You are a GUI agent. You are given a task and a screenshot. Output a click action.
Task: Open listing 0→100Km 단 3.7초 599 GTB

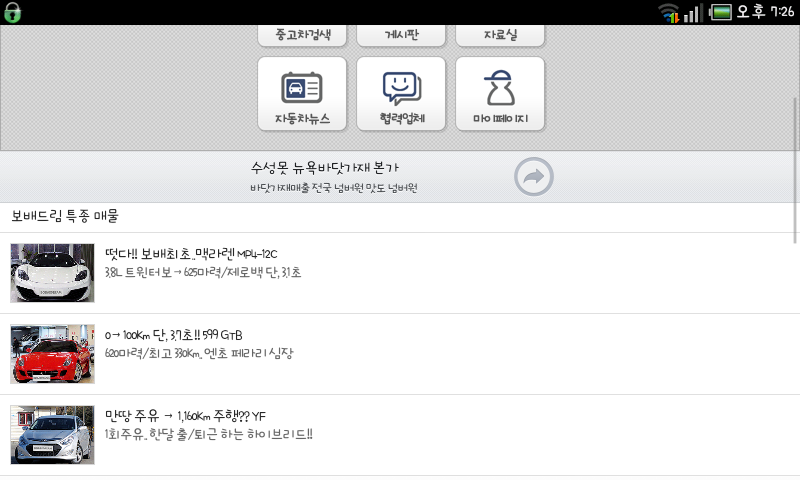(x=173, y=335)
